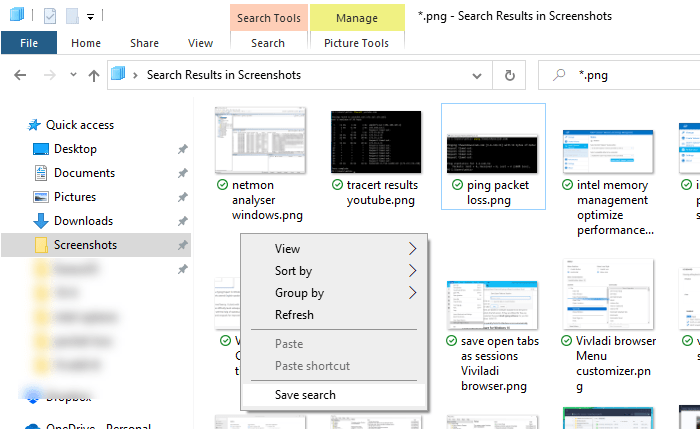Viewport: 700px width, 429px height.
Task: Click the New folder quick access toolbar icon
Action: 72,17
